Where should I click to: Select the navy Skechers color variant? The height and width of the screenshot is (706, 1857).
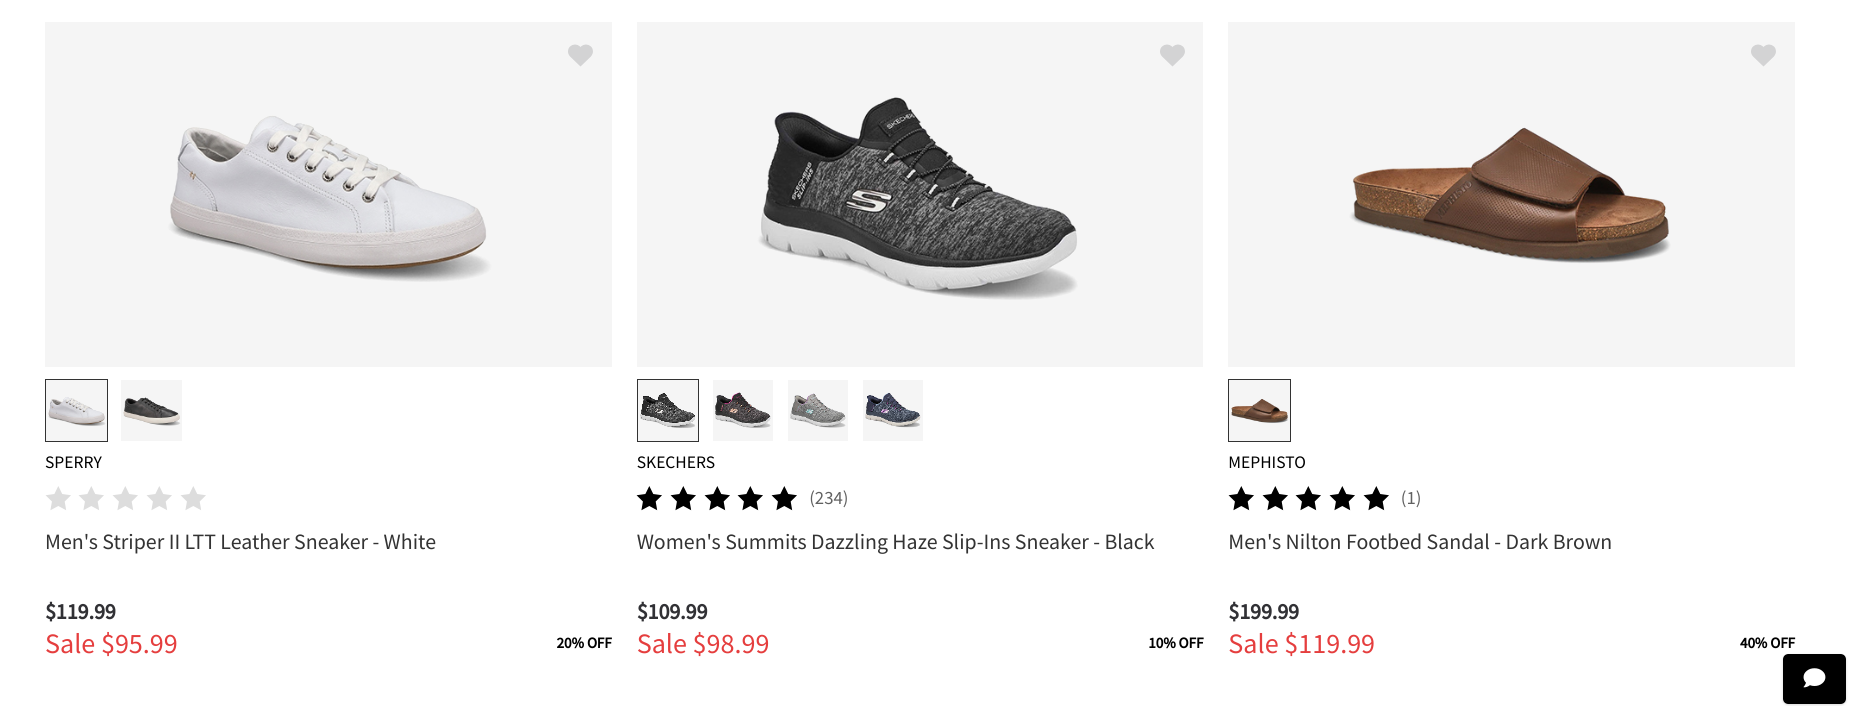893,410
